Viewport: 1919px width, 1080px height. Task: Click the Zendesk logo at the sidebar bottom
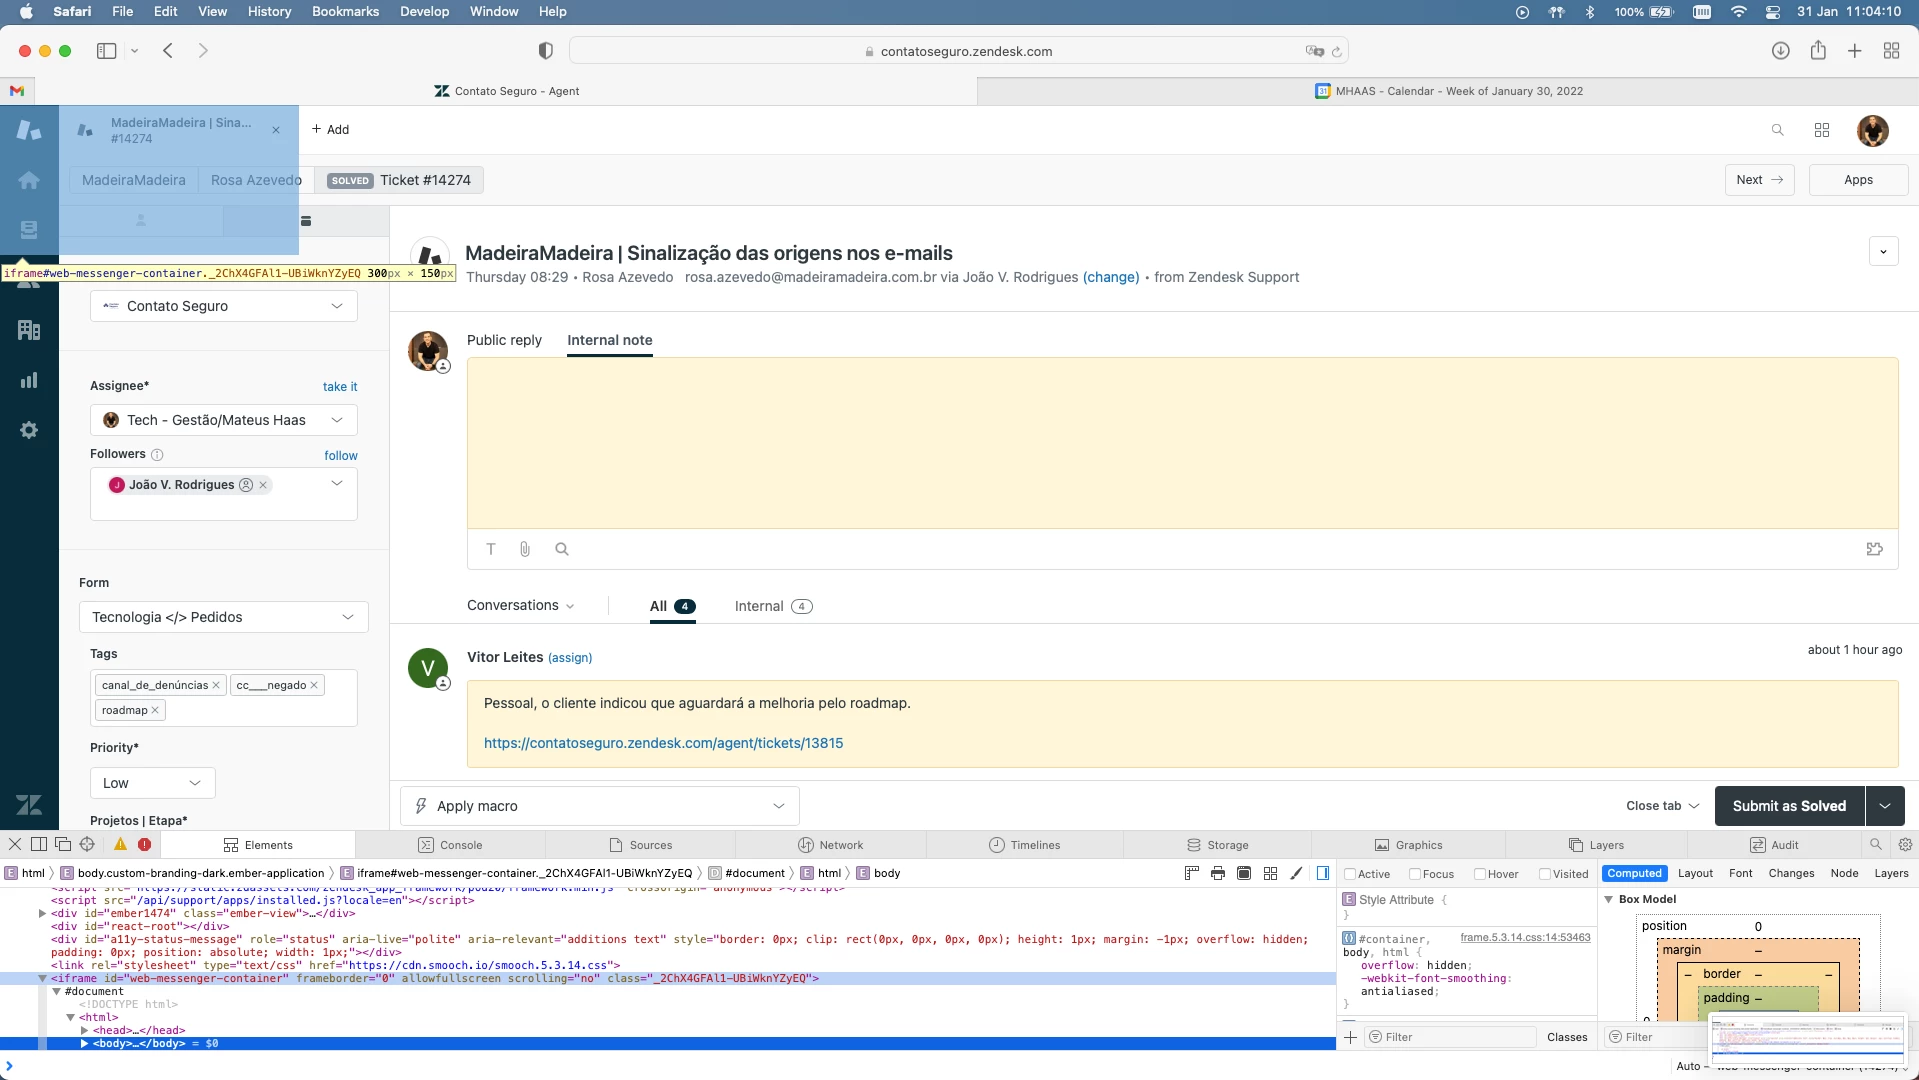tap(29, 805)
